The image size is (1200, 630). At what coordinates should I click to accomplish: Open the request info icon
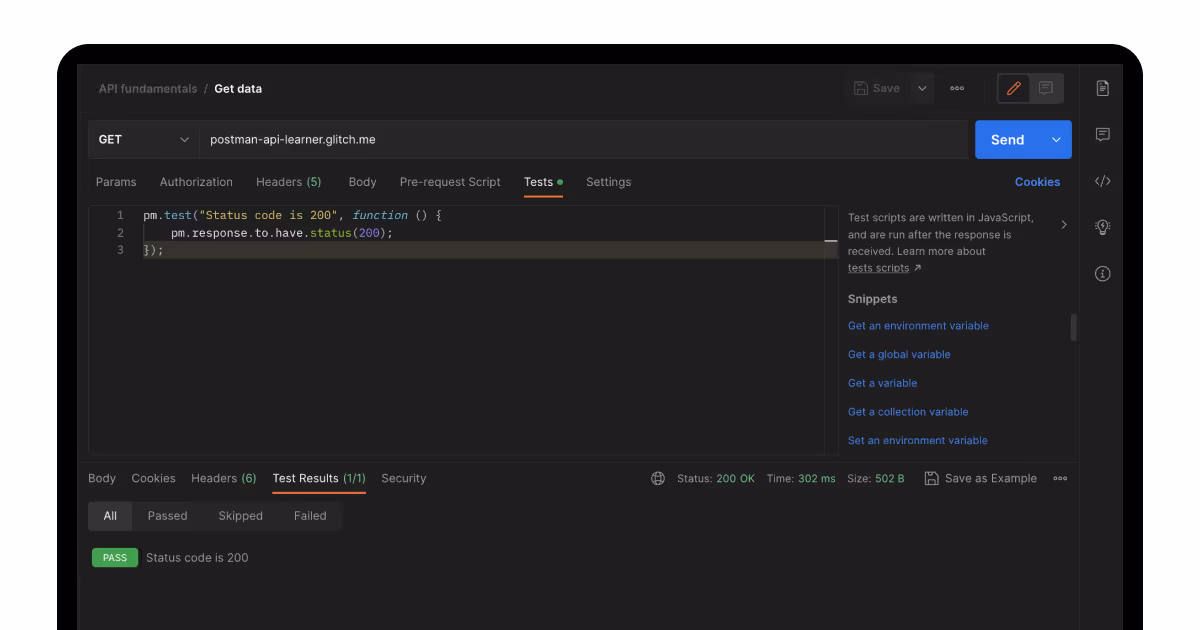1102,273
